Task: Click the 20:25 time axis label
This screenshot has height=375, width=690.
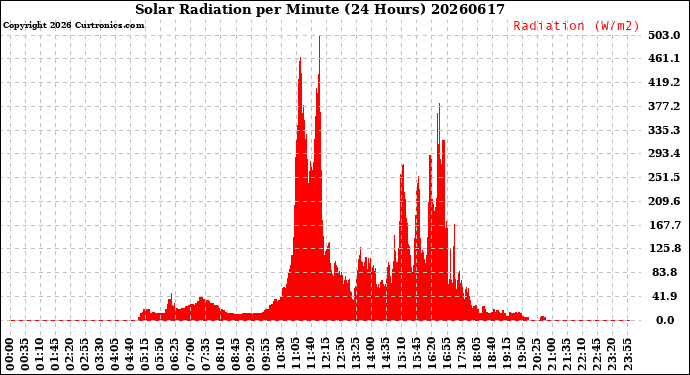Action: [537, 355]
